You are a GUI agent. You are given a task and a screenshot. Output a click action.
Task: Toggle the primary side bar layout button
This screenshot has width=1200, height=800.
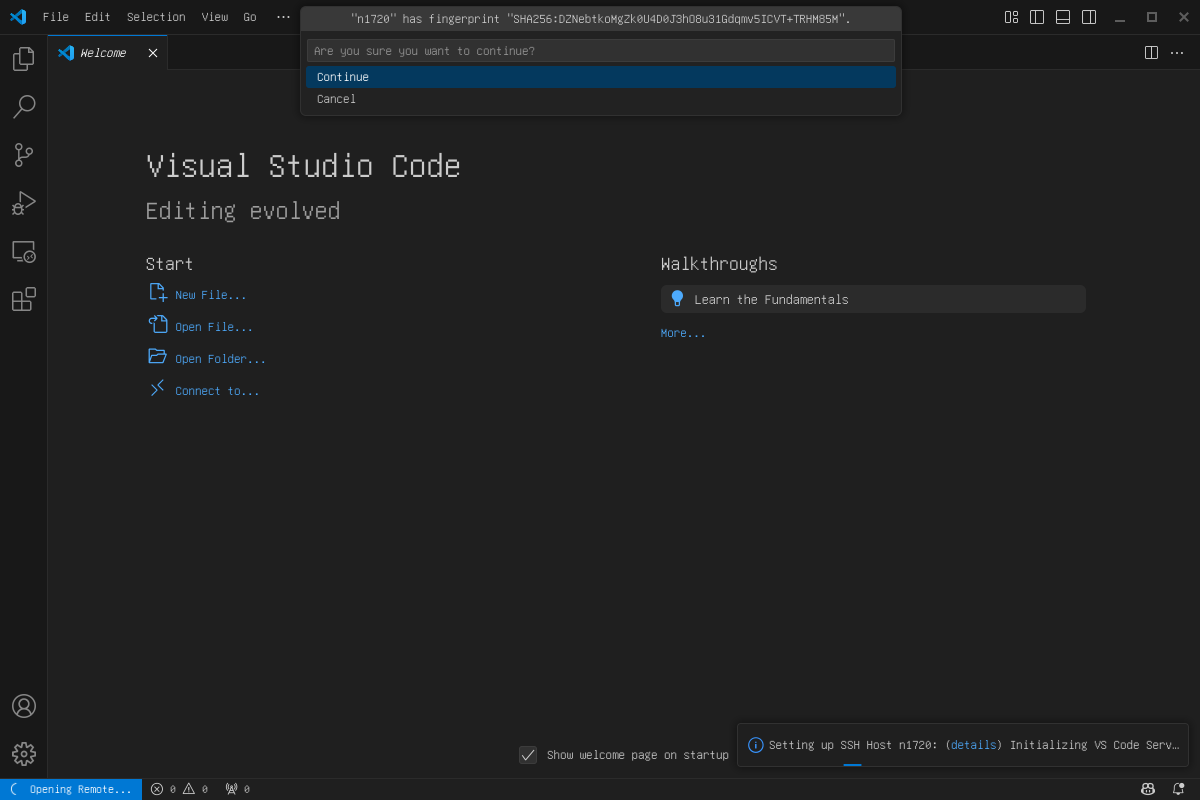coord(1037,17)
